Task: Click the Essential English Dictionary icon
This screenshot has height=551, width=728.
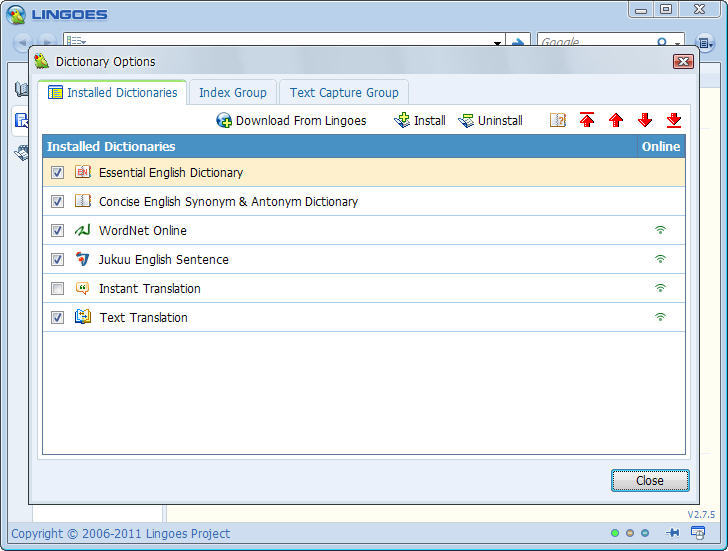Action: click(83, 172)
